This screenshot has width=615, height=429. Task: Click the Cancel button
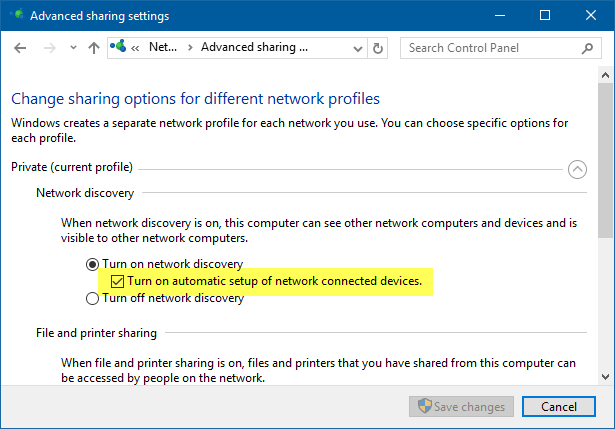pos(559,407)
